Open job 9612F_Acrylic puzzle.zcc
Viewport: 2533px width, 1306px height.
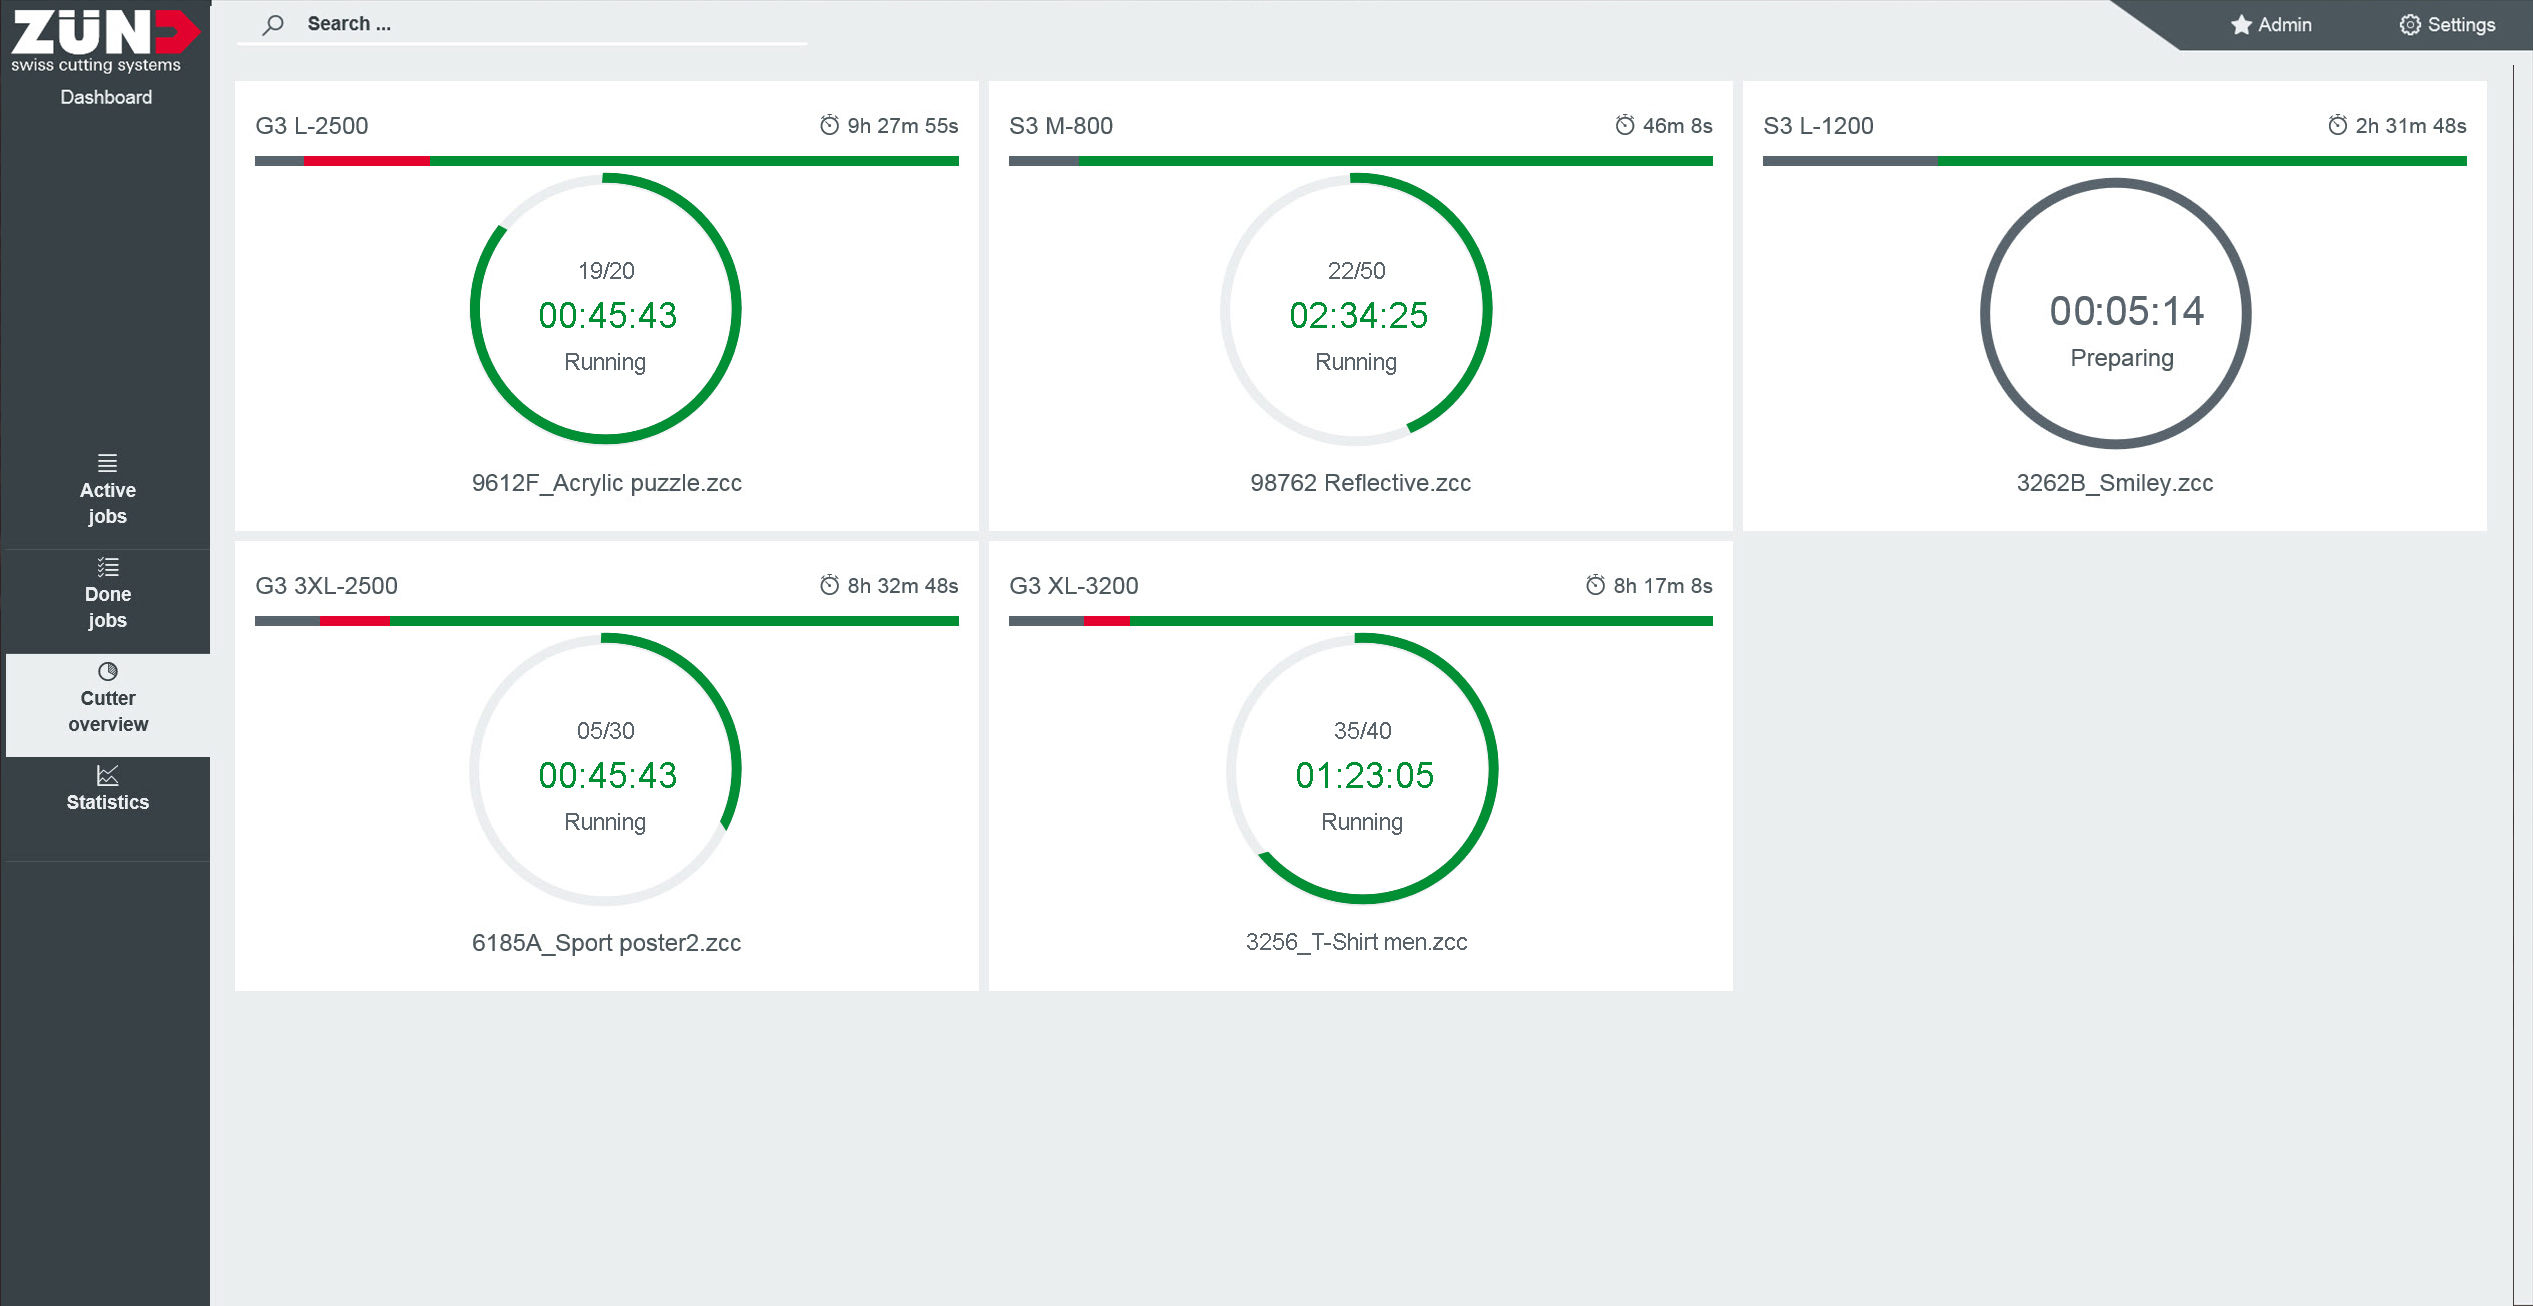click(x=606, y=483)
